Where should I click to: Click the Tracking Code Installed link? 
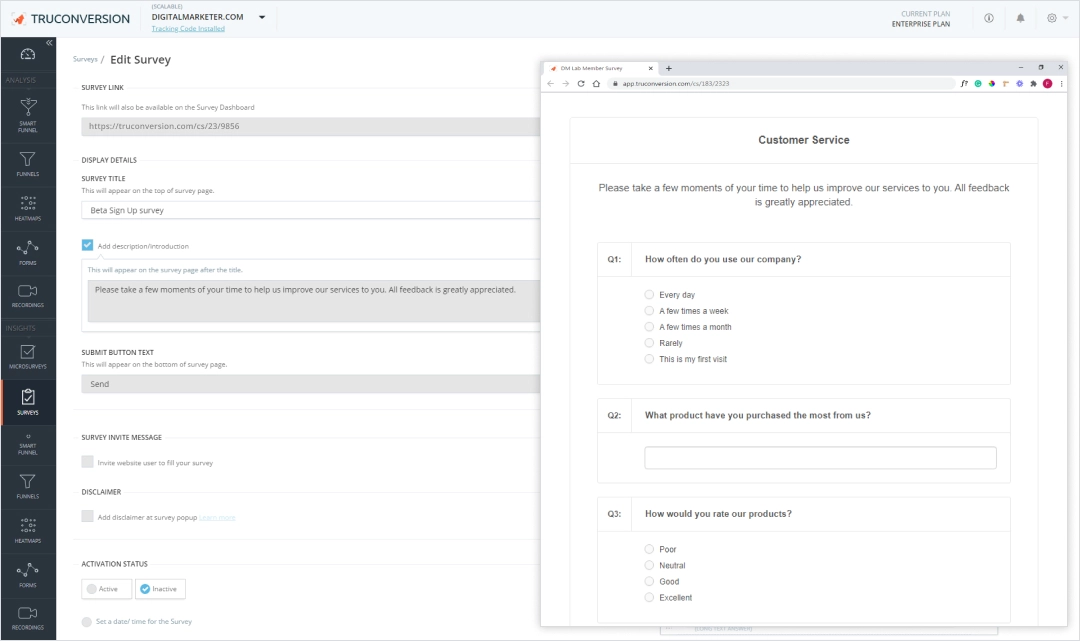coord(188,29)
